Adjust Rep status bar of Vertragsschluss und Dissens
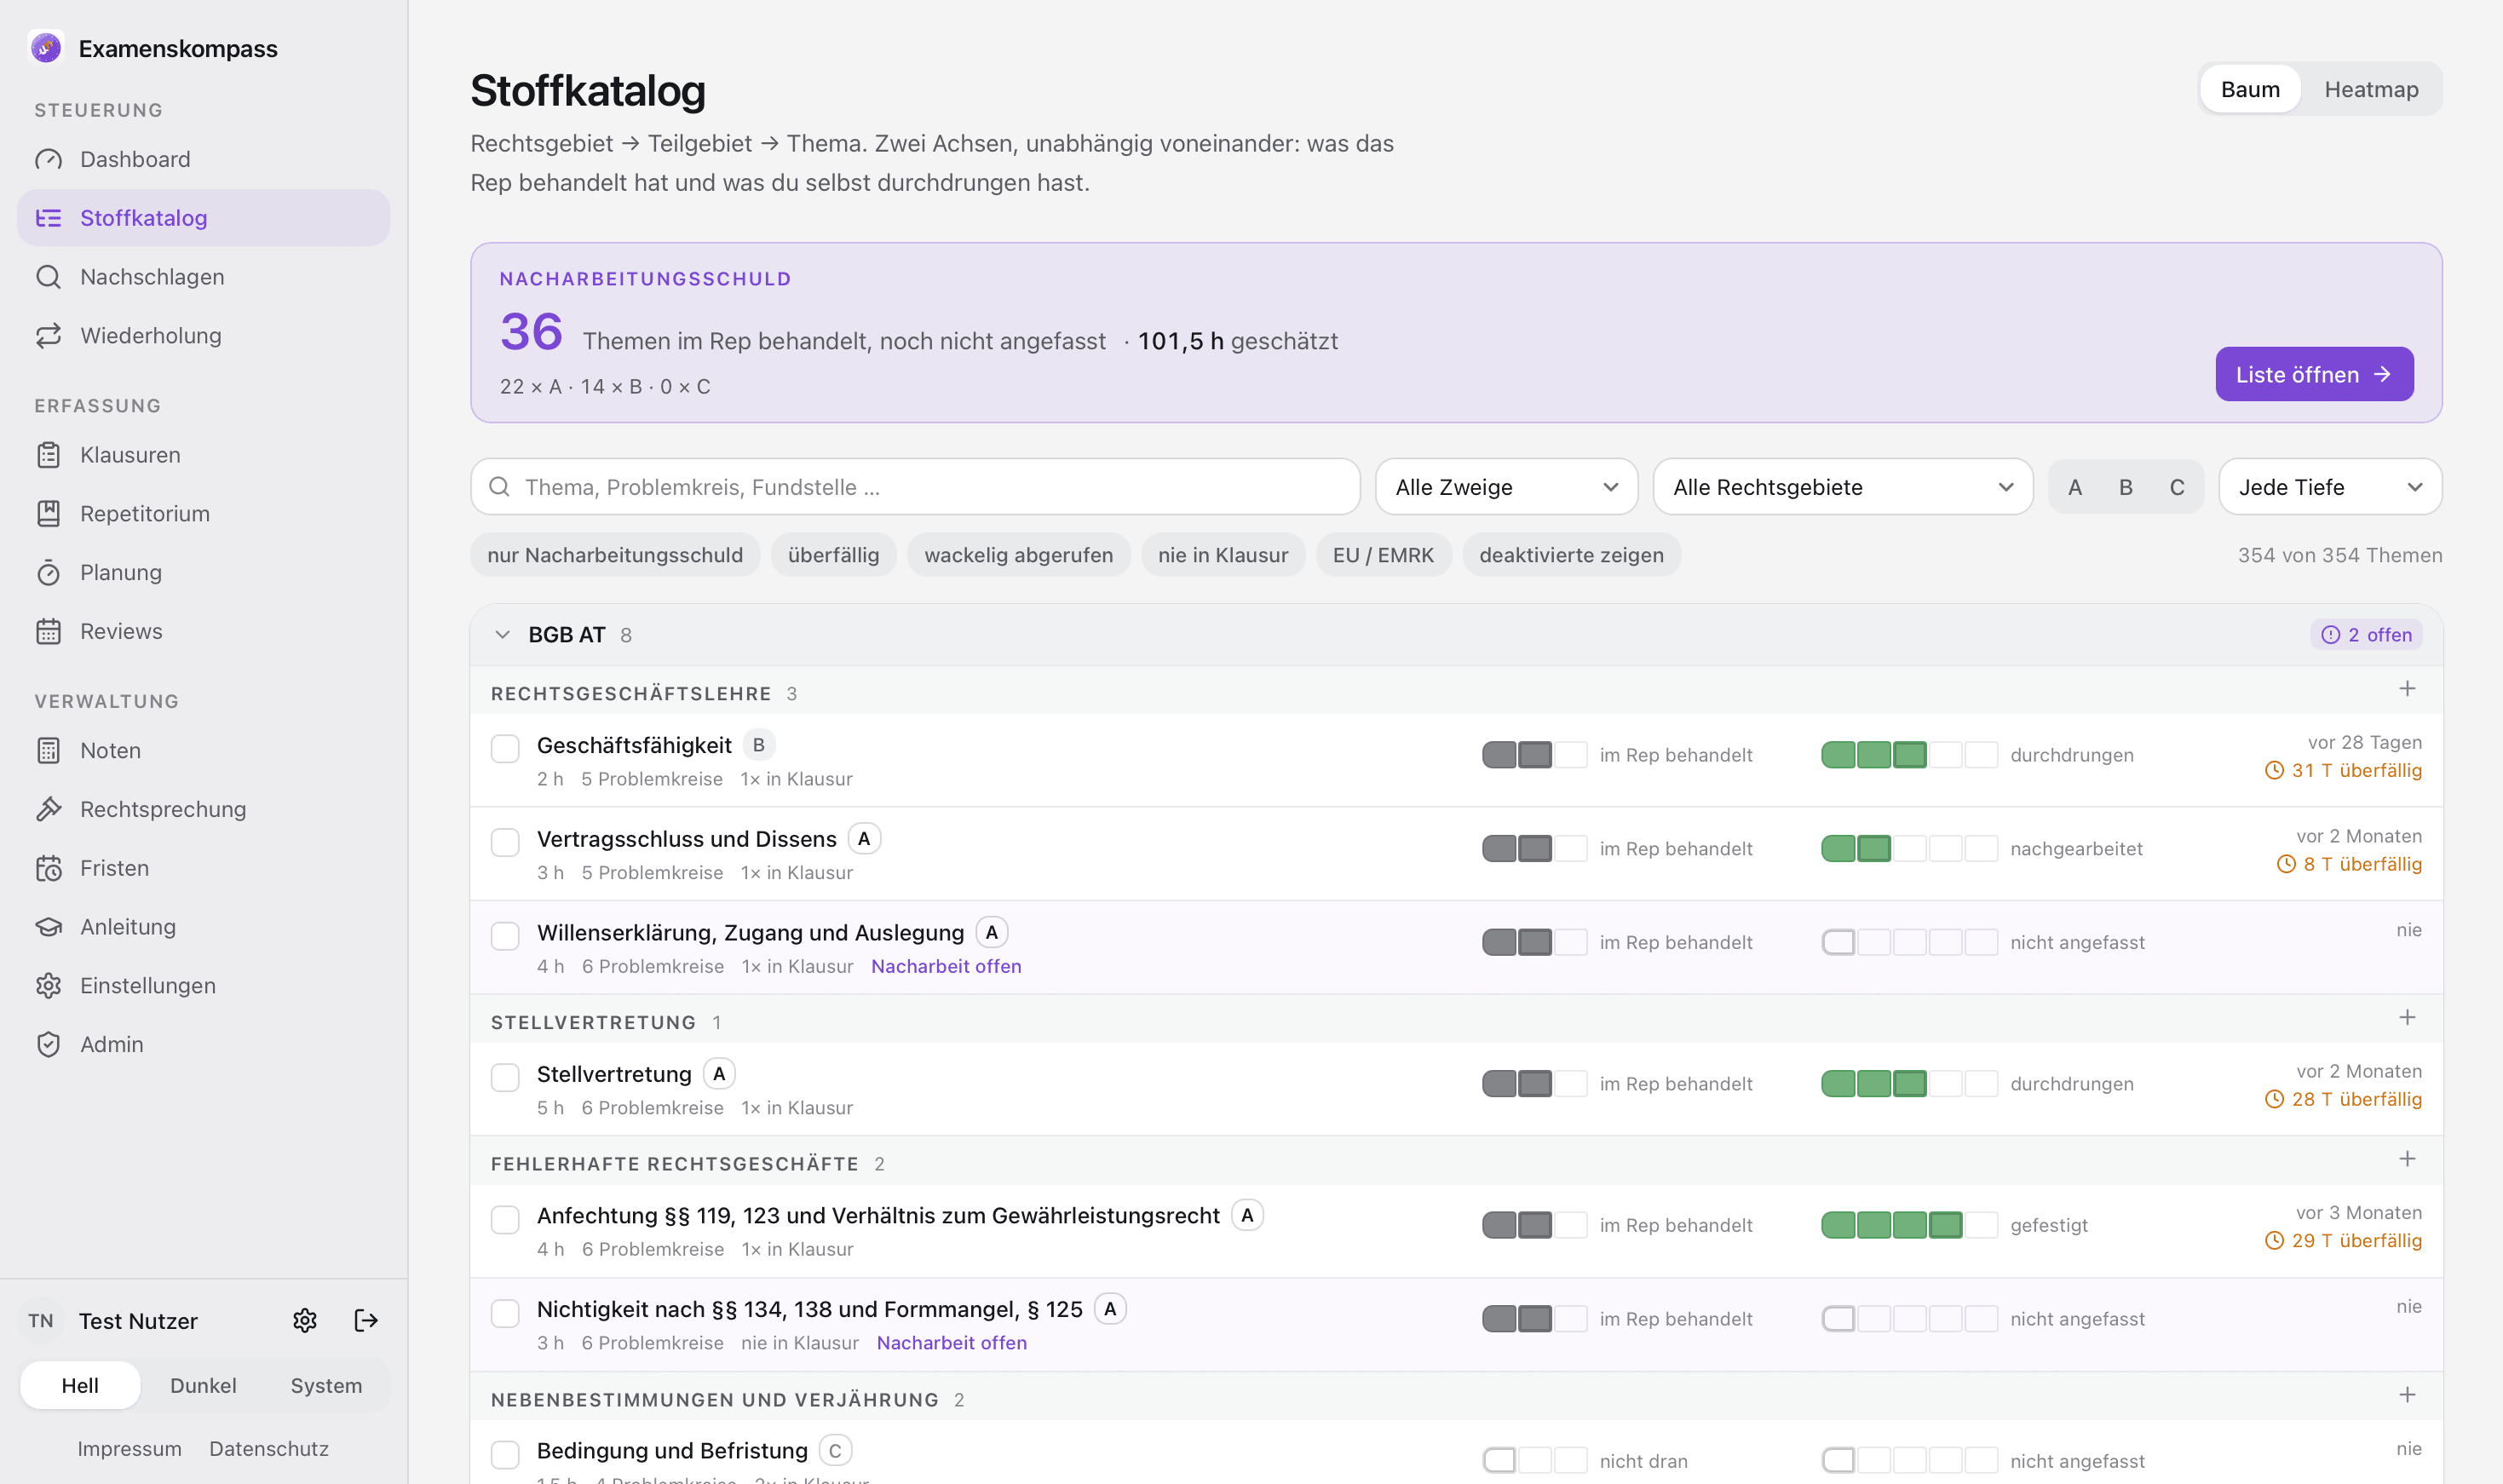Image resolution: width=2503 pixels, height=1484 pixels. coord(1534,849)
